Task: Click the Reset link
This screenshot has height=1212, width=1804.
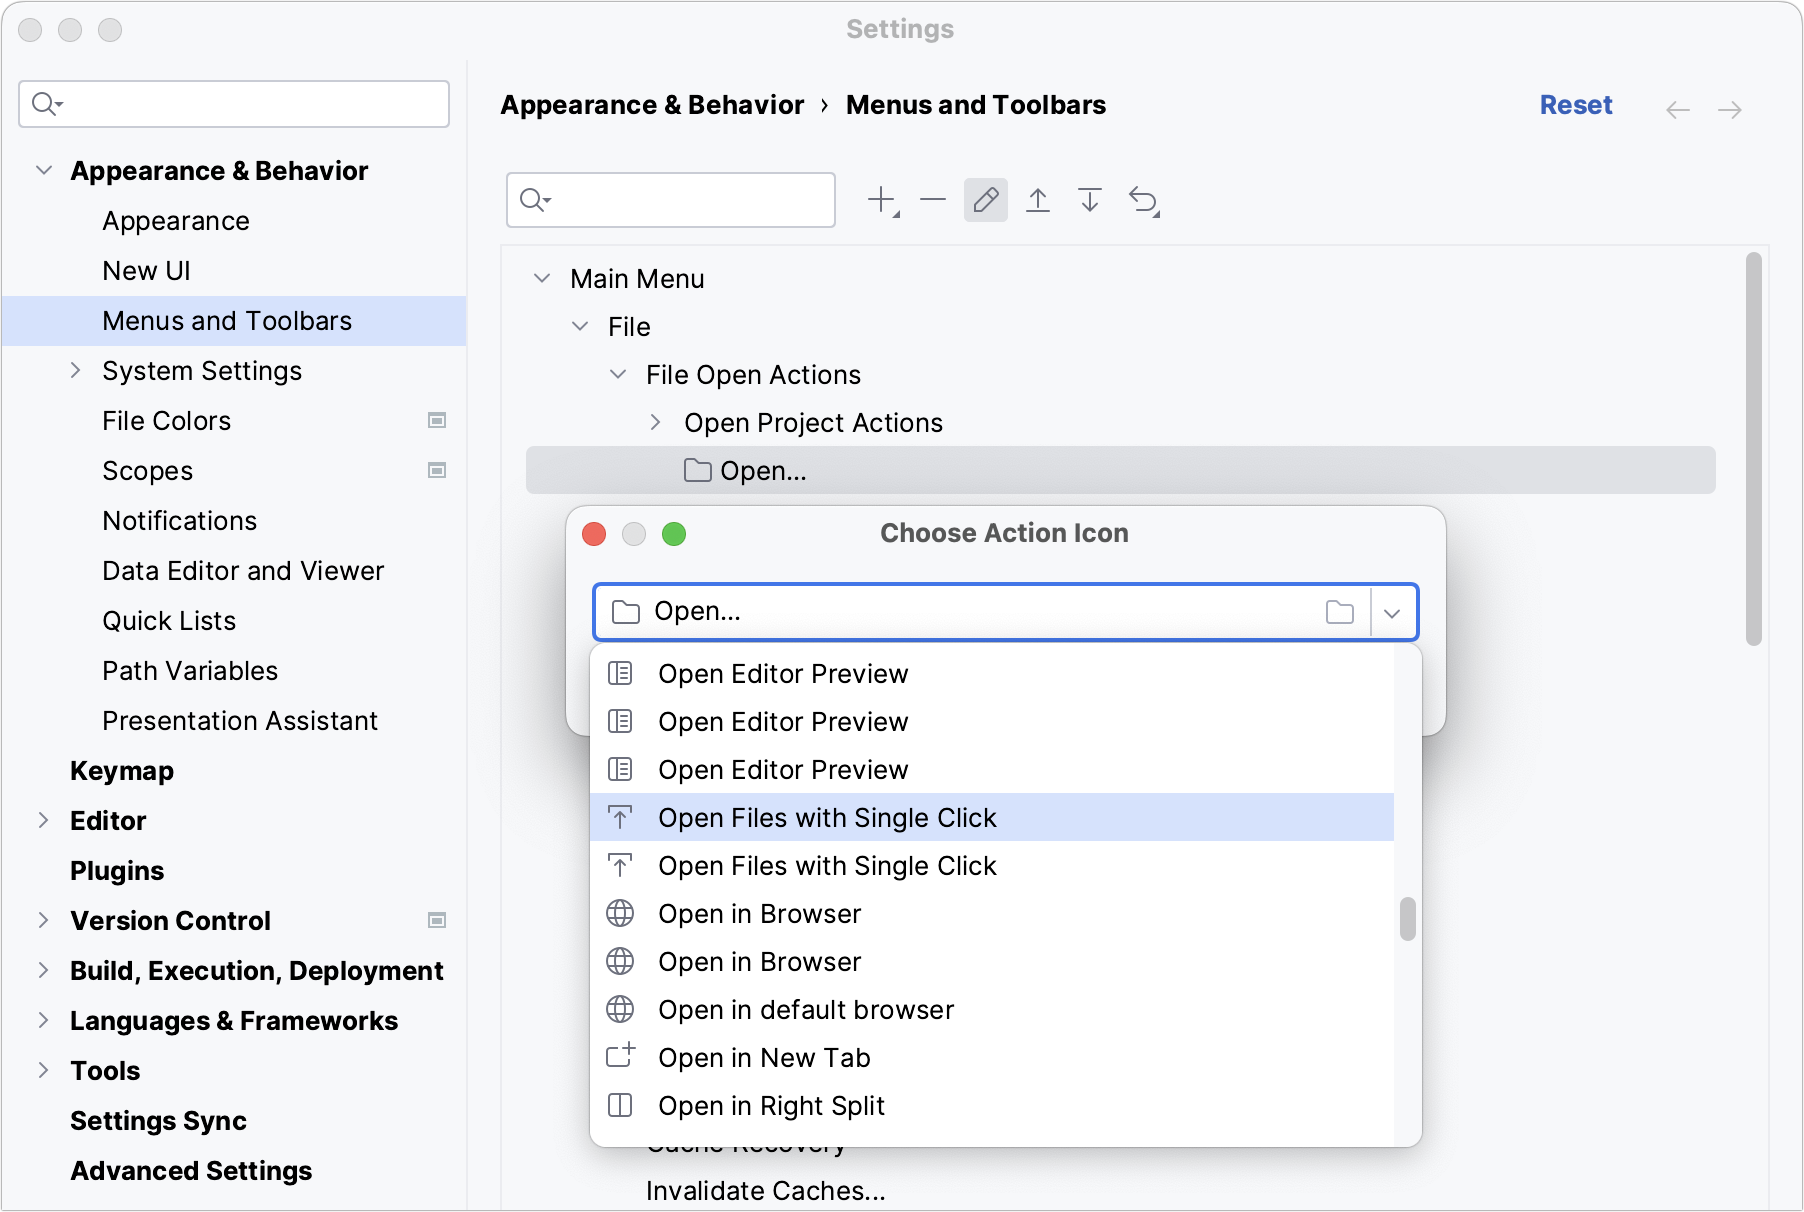Action: pos(1576,105)
